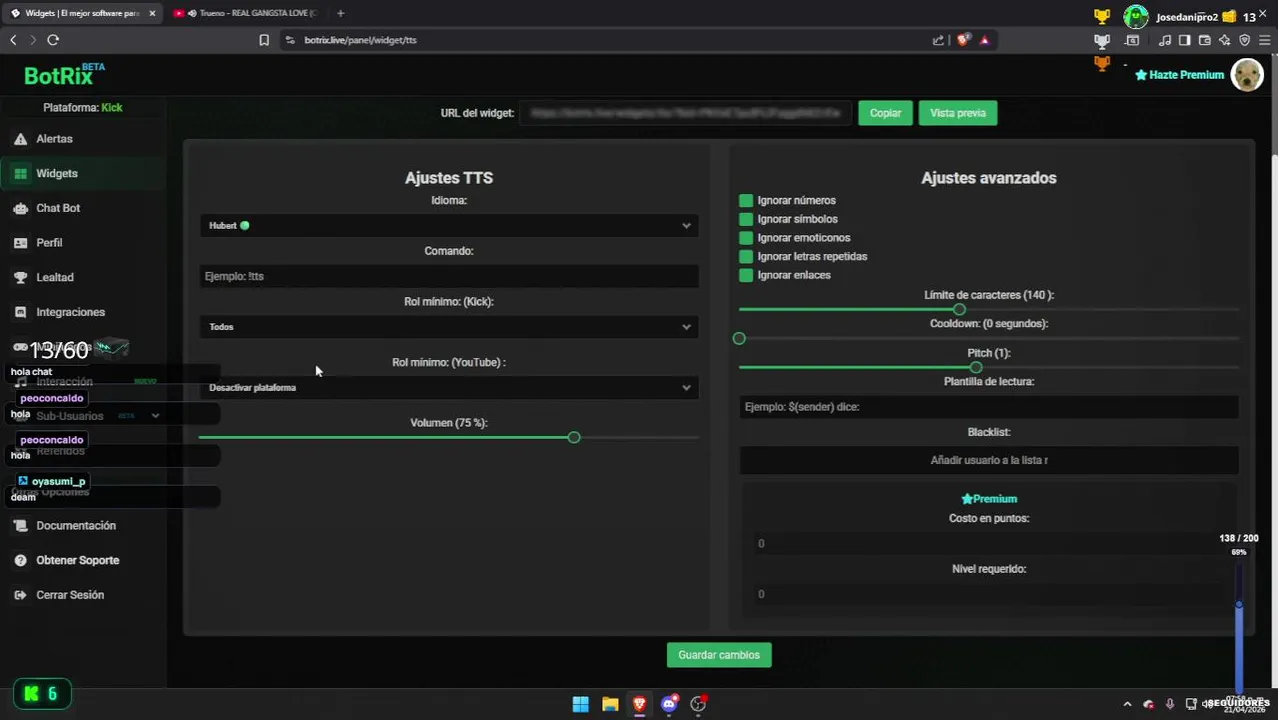Open the browser hamburger menu

[x=1264, y=40]
